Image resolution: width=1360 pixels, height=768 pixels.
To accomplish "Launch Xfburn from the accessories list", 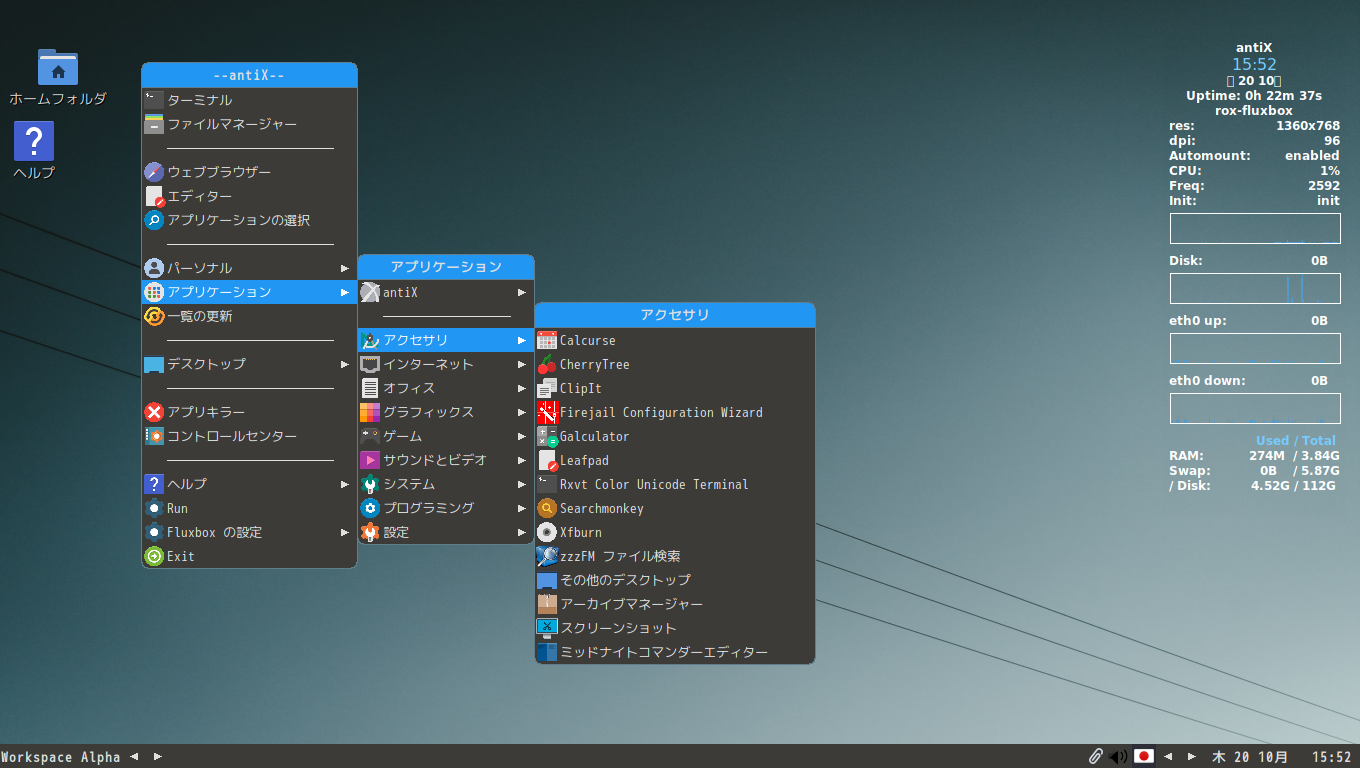I will (675, 532).
